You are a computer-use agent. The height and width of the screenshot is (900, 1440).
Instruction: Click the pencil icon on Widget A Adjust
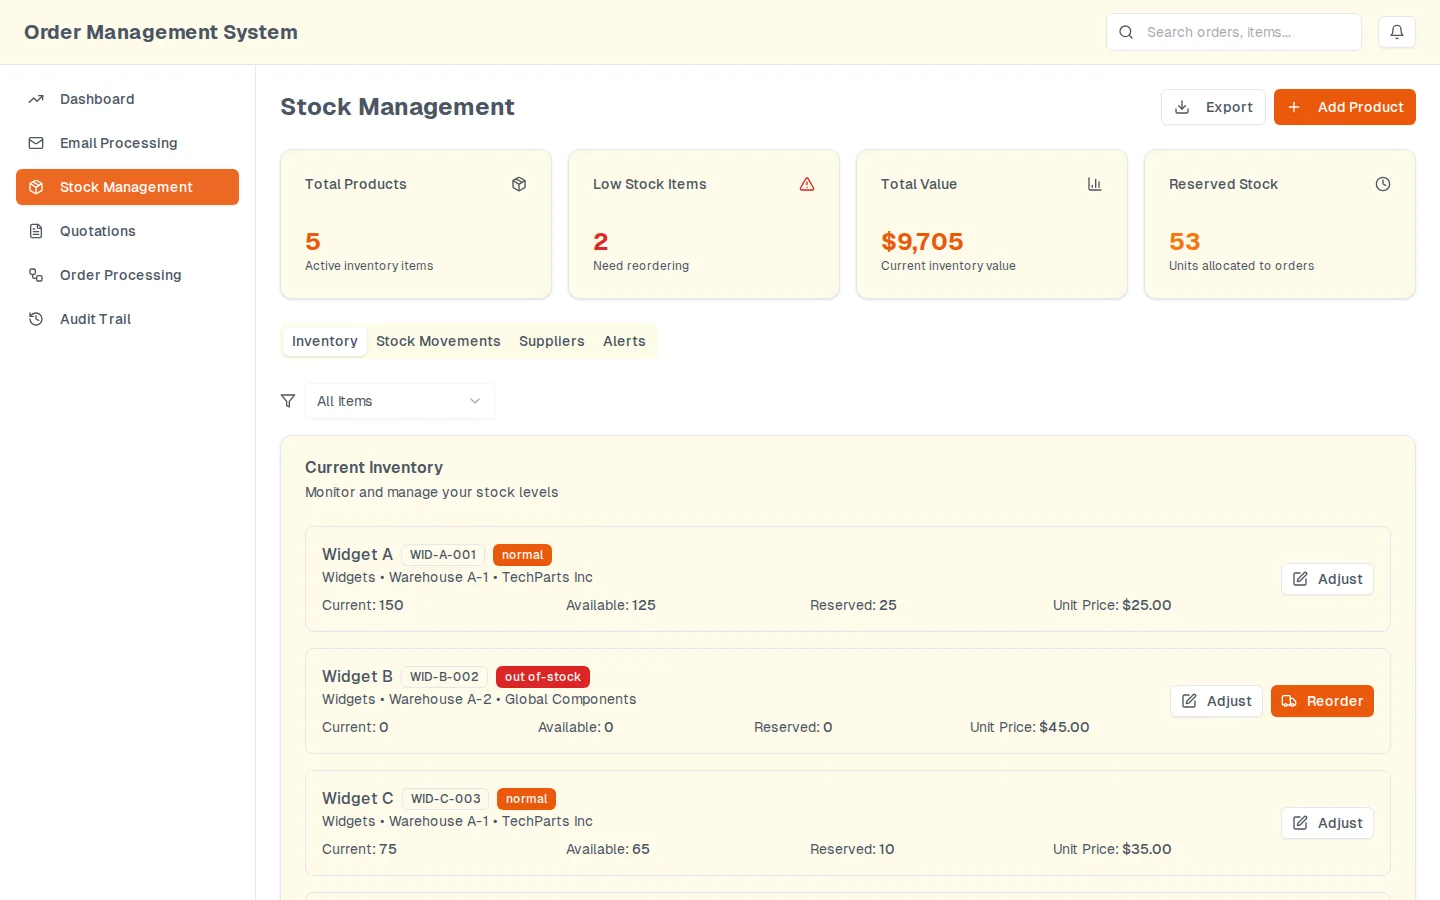(x=1300, y=579)
